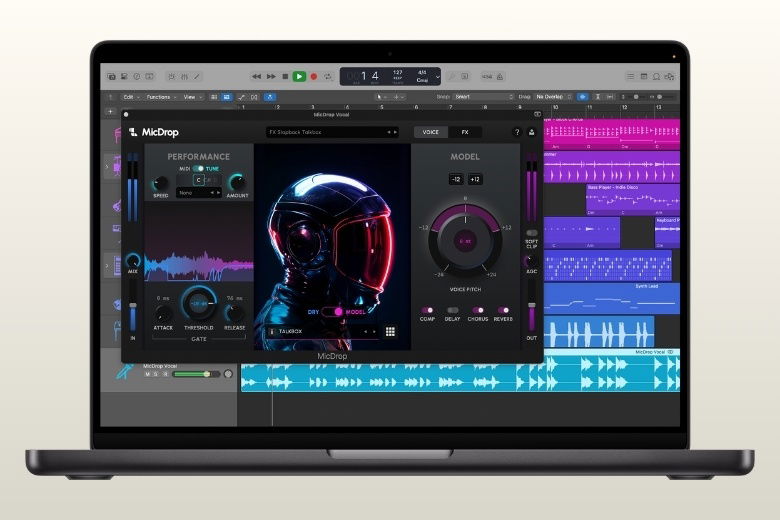Open the Inspector icon in control bar
The height and width of the screenshot is (520, 780).
tap(124, 77)
